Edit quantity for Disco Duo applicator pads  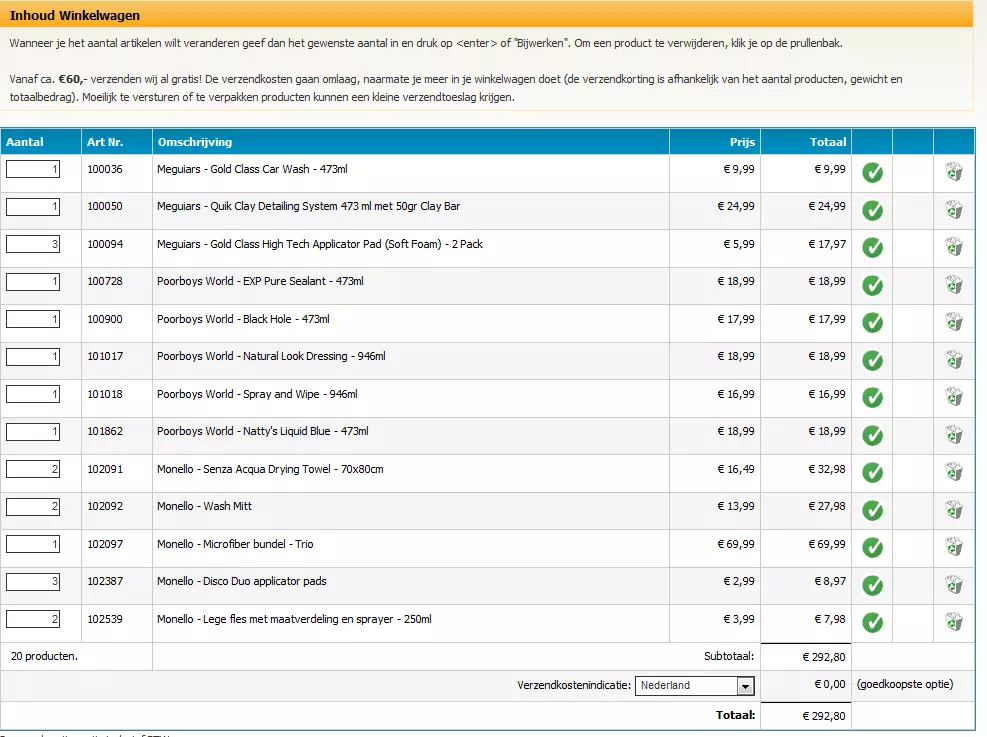pos(33,582)
